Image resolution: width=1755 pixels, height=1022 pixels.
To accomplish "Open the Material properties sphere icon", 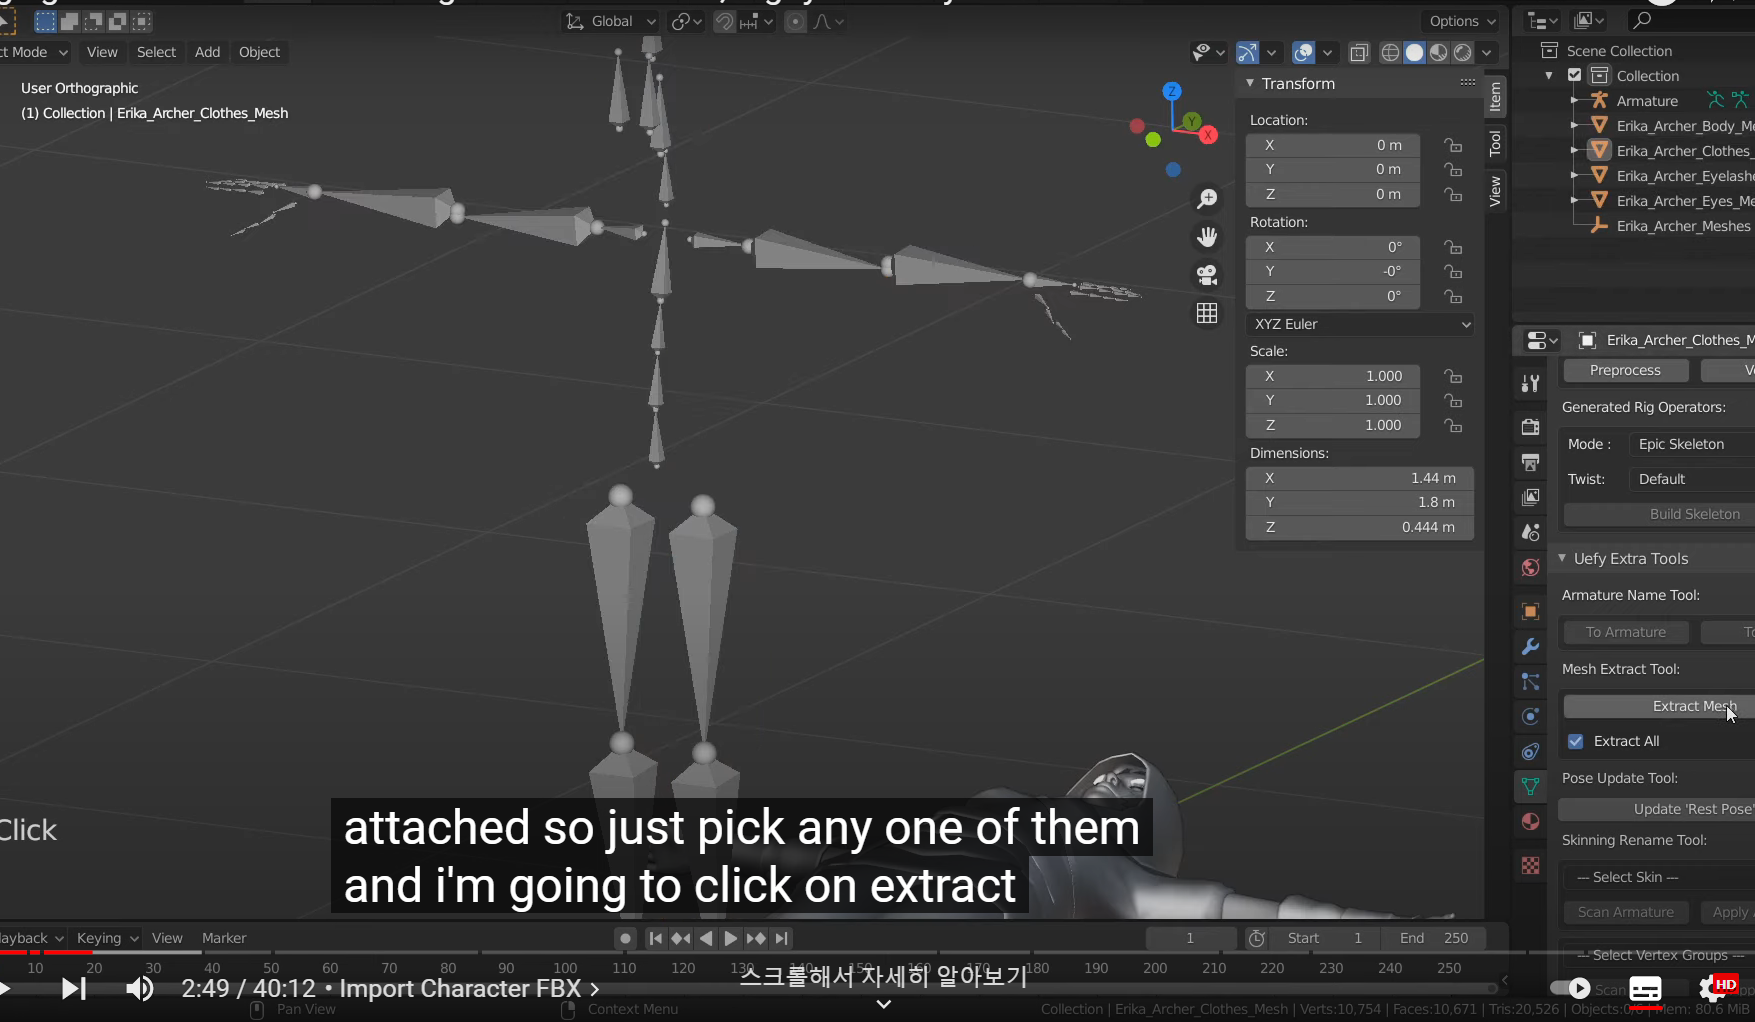I will [x=1530, y=821].
